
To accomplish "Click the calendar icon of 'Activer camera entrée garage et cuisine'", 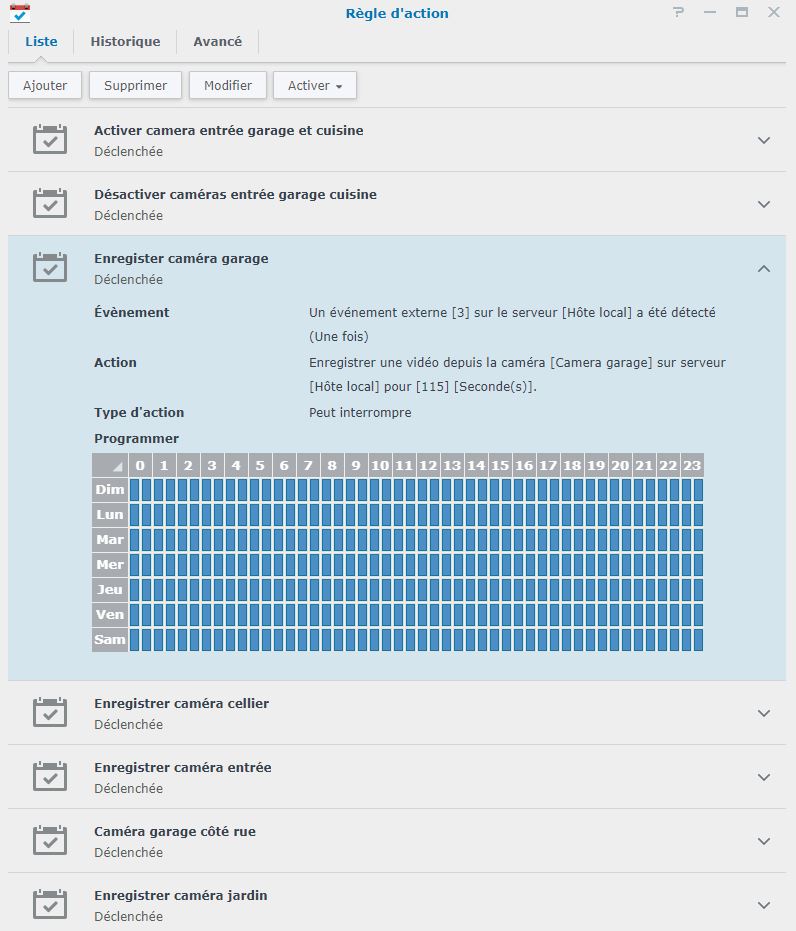I will 50,140.
